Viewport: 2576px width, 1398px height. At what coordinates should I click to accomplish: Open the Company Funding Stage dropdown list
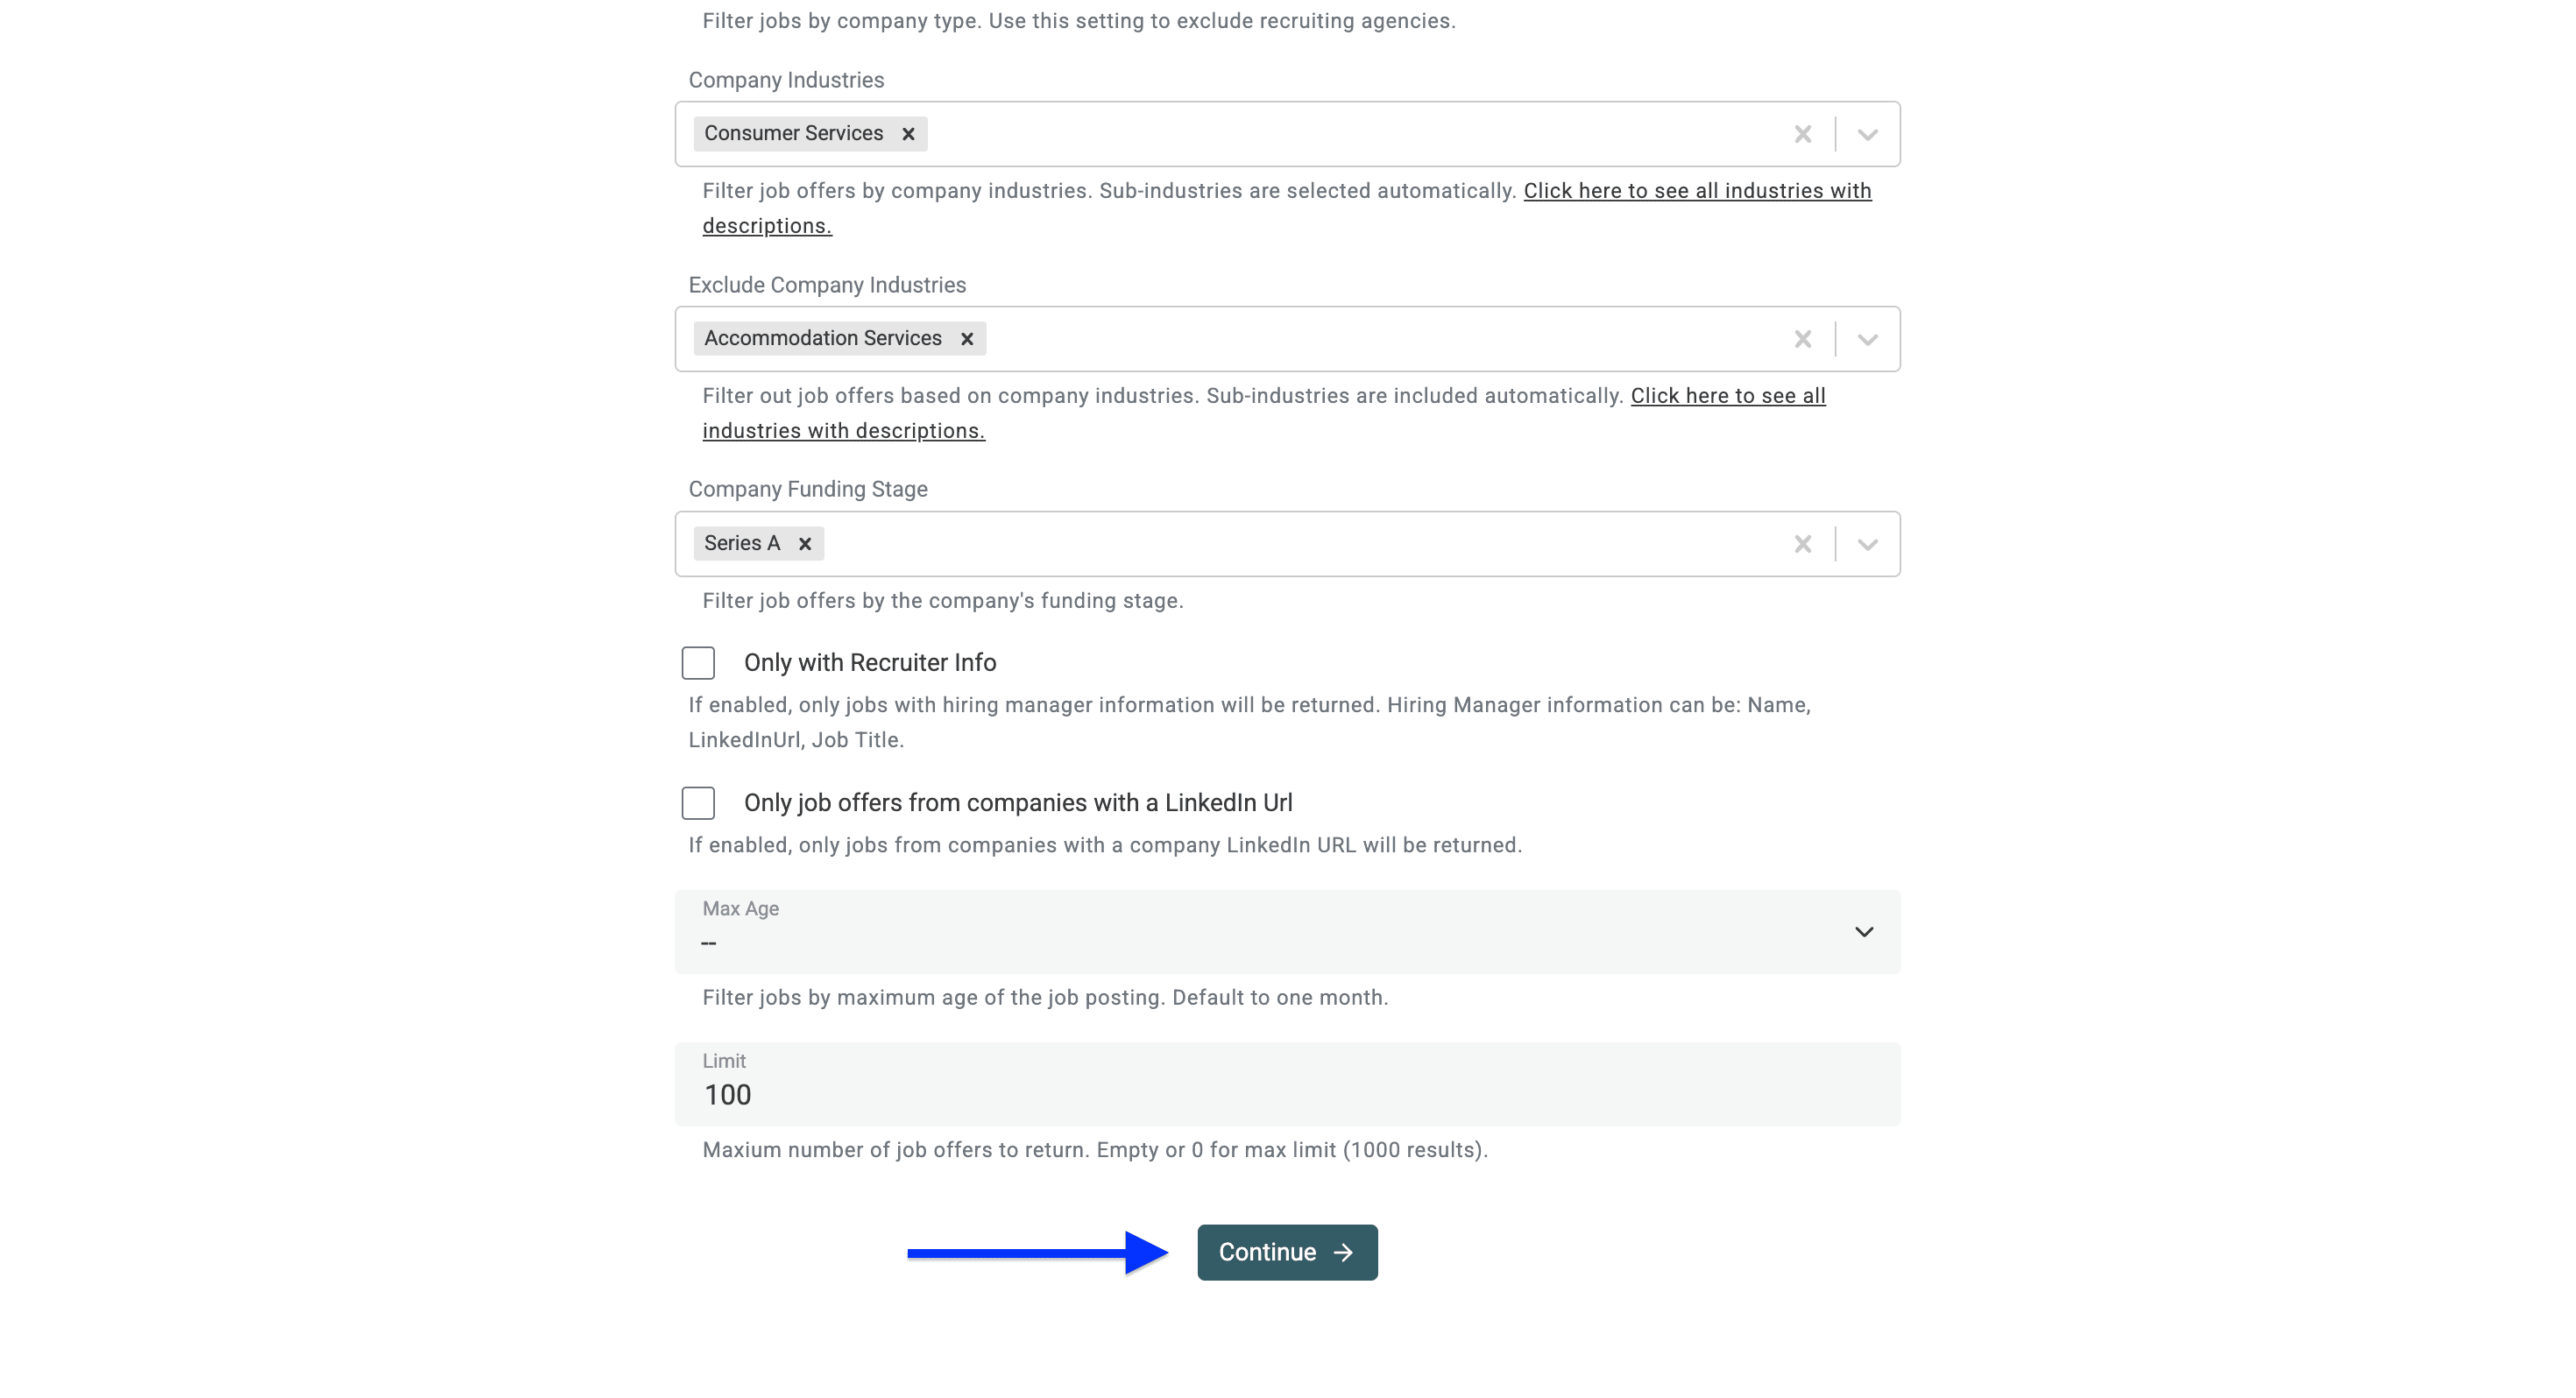click(1868, 543)
